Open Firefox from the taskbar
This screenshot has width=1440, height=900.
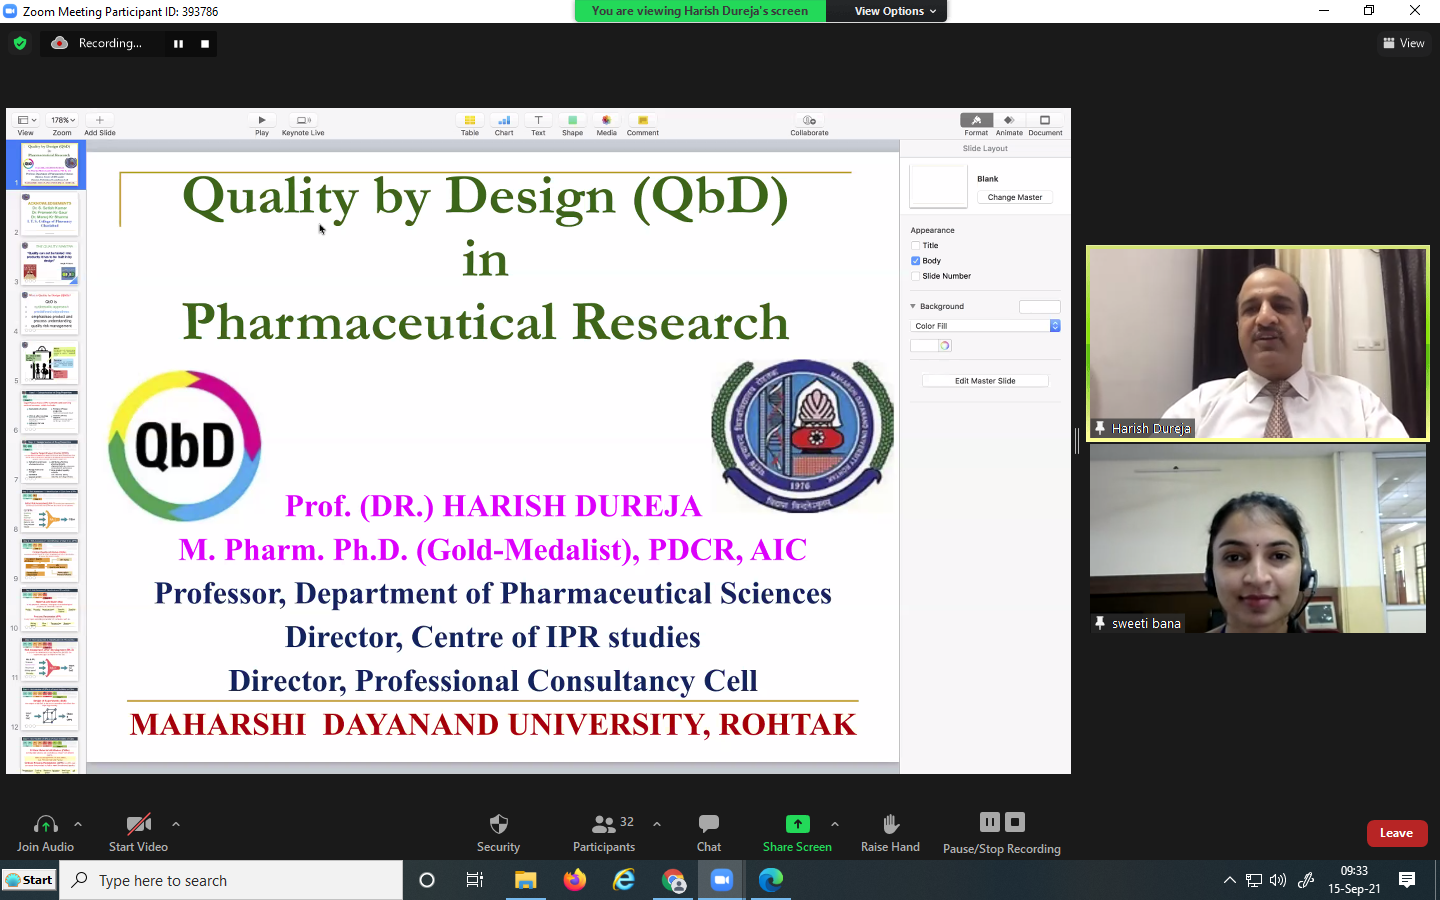(x=574, y=880)
